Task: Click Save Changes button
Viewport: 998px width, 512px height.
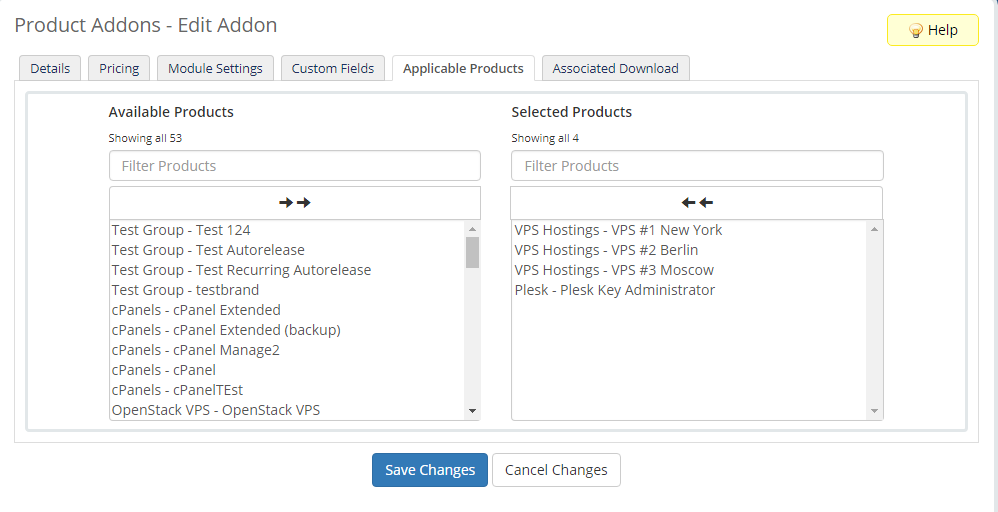Action: (x=430, y=470)
